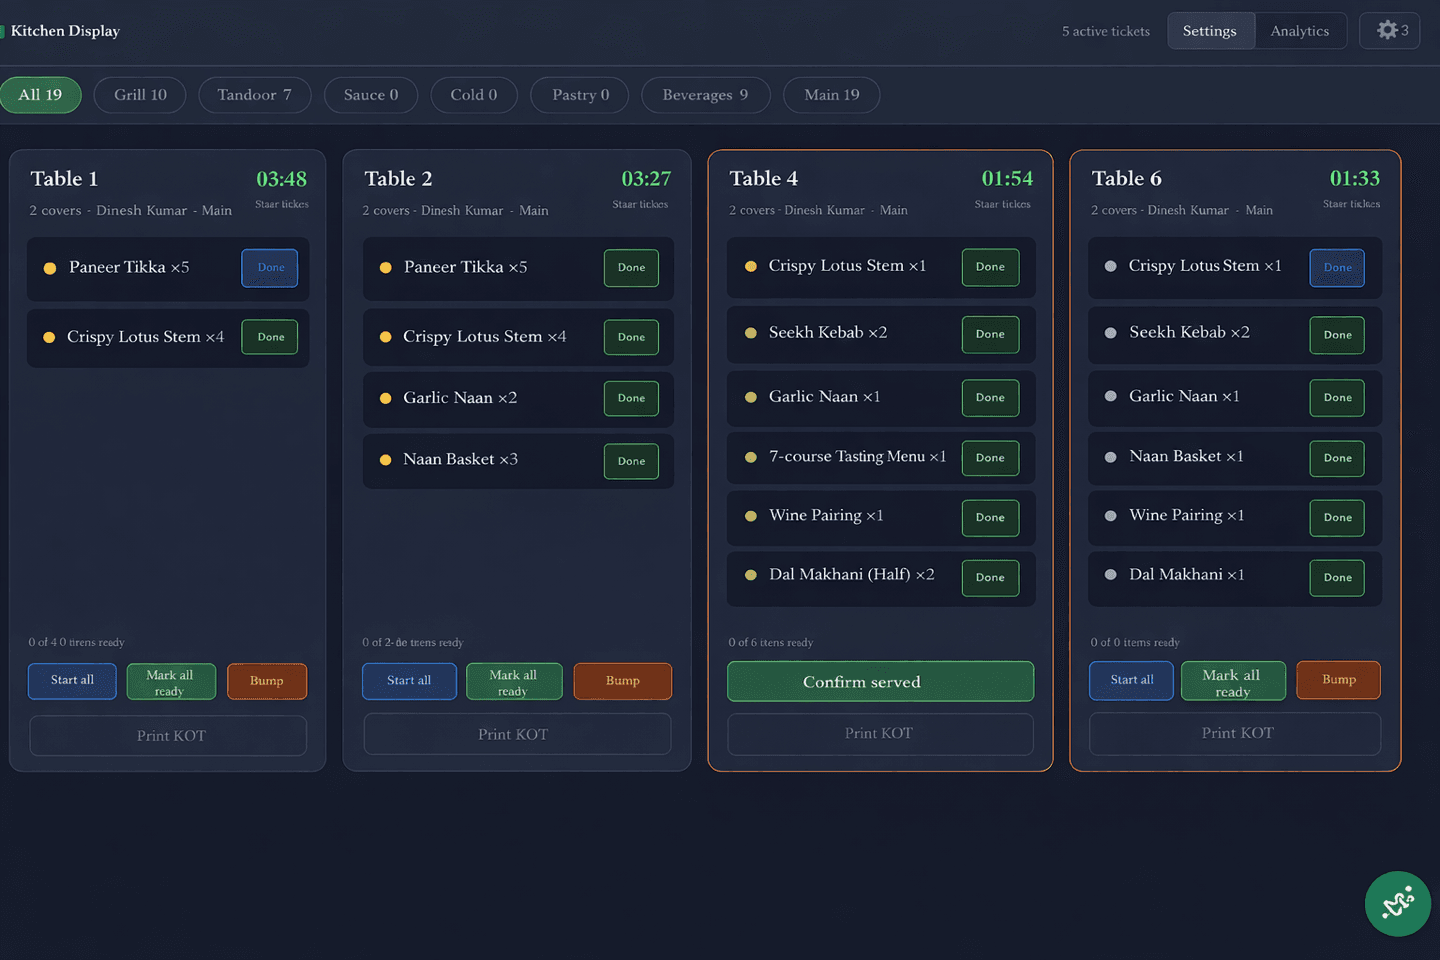
Task: Click the green floating action button bottom right
Action: [1397, 903]
